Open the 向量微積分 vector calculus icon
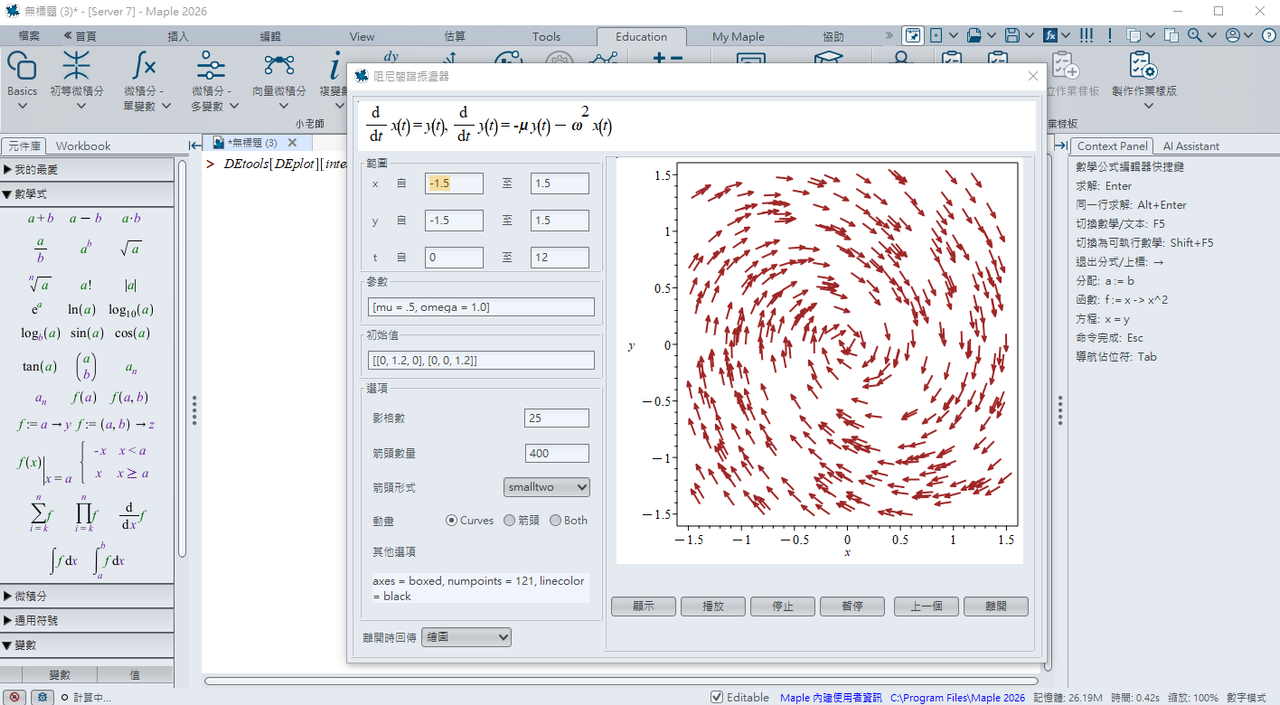 point(278,68)
